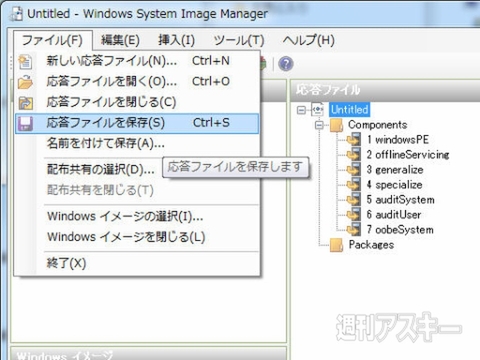Select 3 generalize pass
Screen dimensions: 480x360
click(395, 170)
